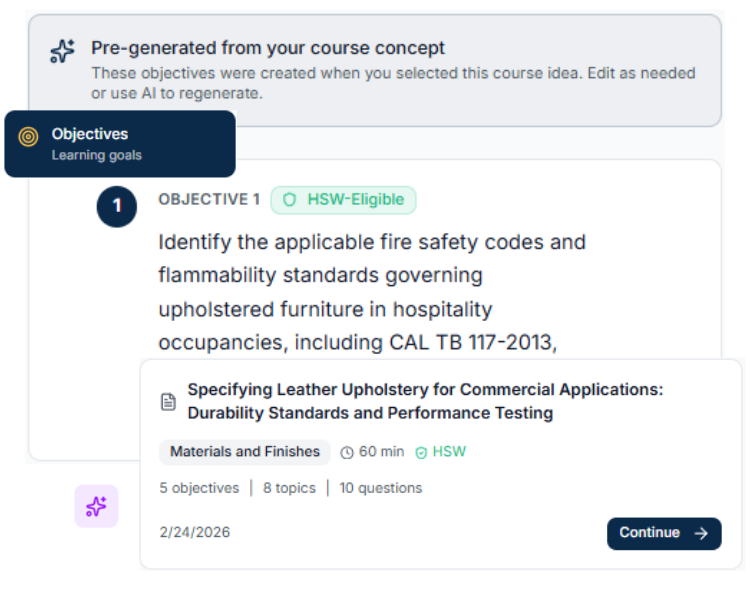Screen dimensions: 750x600
Task: Click the arrow on the Continue button
Action: tap(701, 533)
